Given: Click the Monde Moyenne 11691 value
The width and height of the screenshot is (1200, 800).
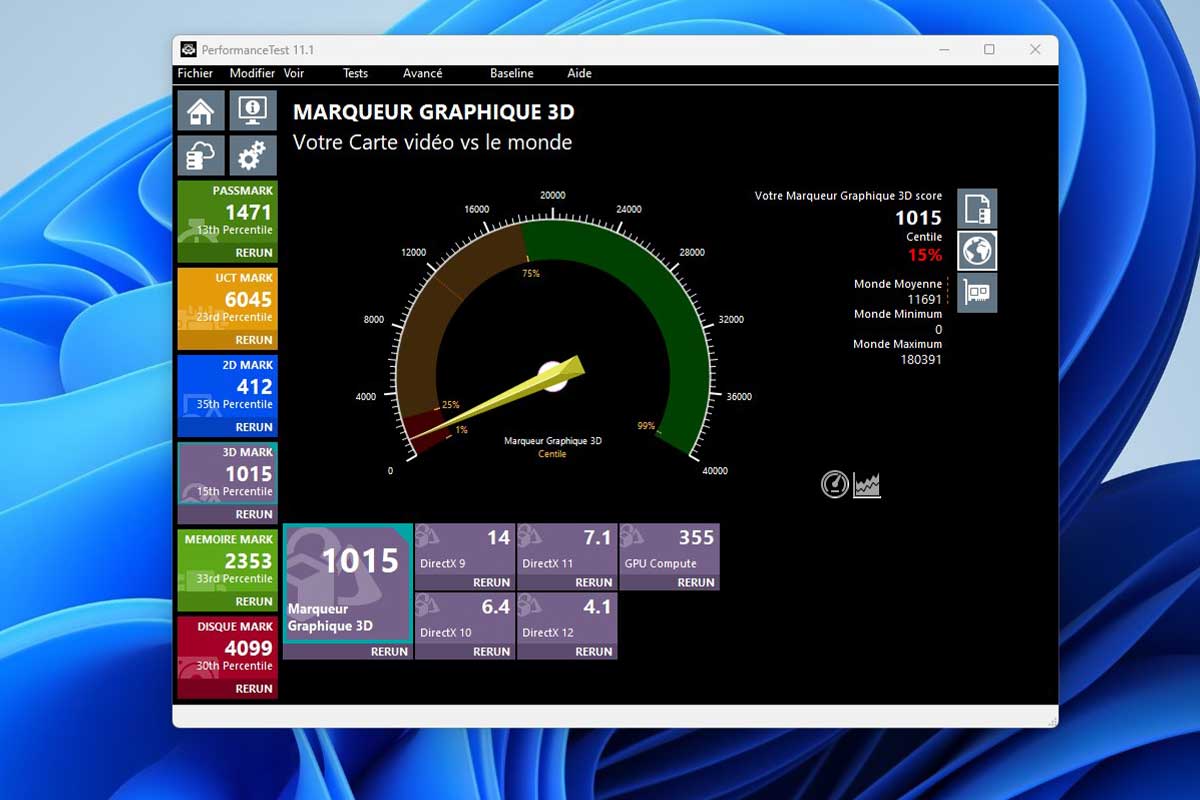Looking at the screenshot, I should pyautogui.click(x=924, y=299).
